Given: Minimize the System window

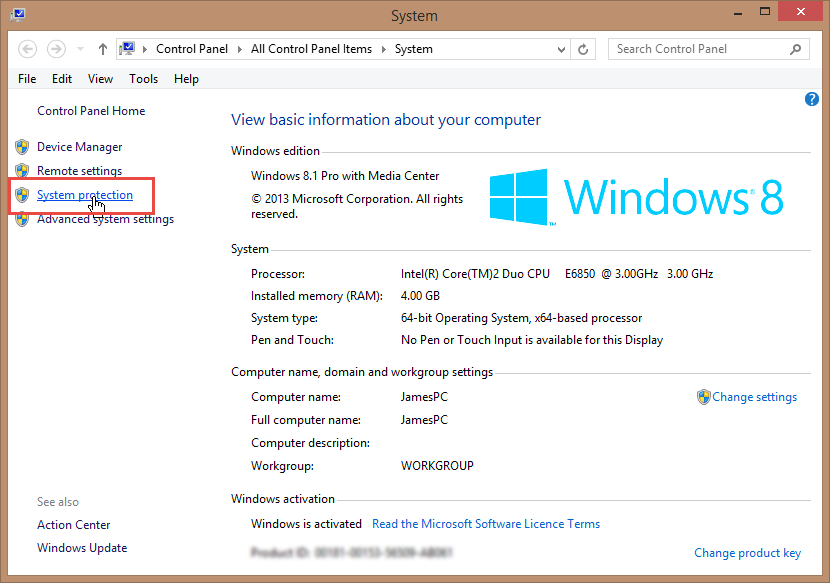Looking at the screenshot, I should pyautogui.click(x=738, y=13).
